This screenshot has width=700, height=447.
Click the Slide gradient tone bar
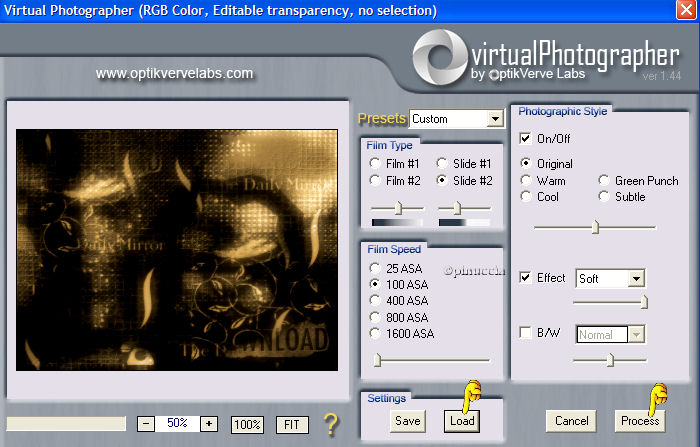pyautogui.click(x=464, y=222)
